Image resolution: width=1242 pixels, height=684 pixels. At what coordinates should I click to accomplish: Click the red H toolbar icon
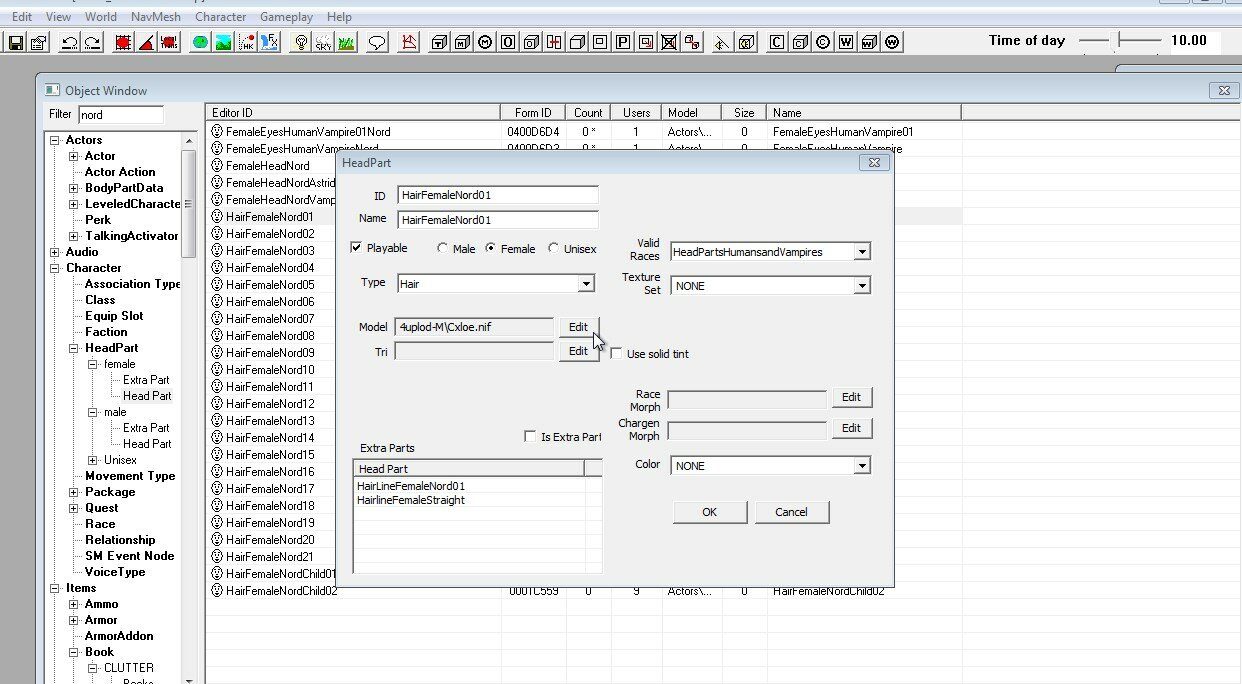point(554,43)
